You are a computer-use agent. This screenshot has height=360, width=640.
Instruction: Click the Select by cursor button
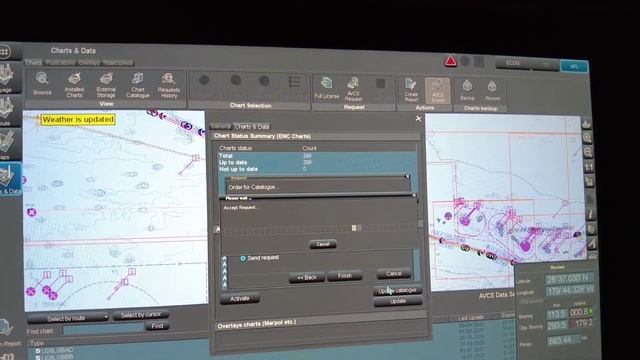tap(141, 315)
